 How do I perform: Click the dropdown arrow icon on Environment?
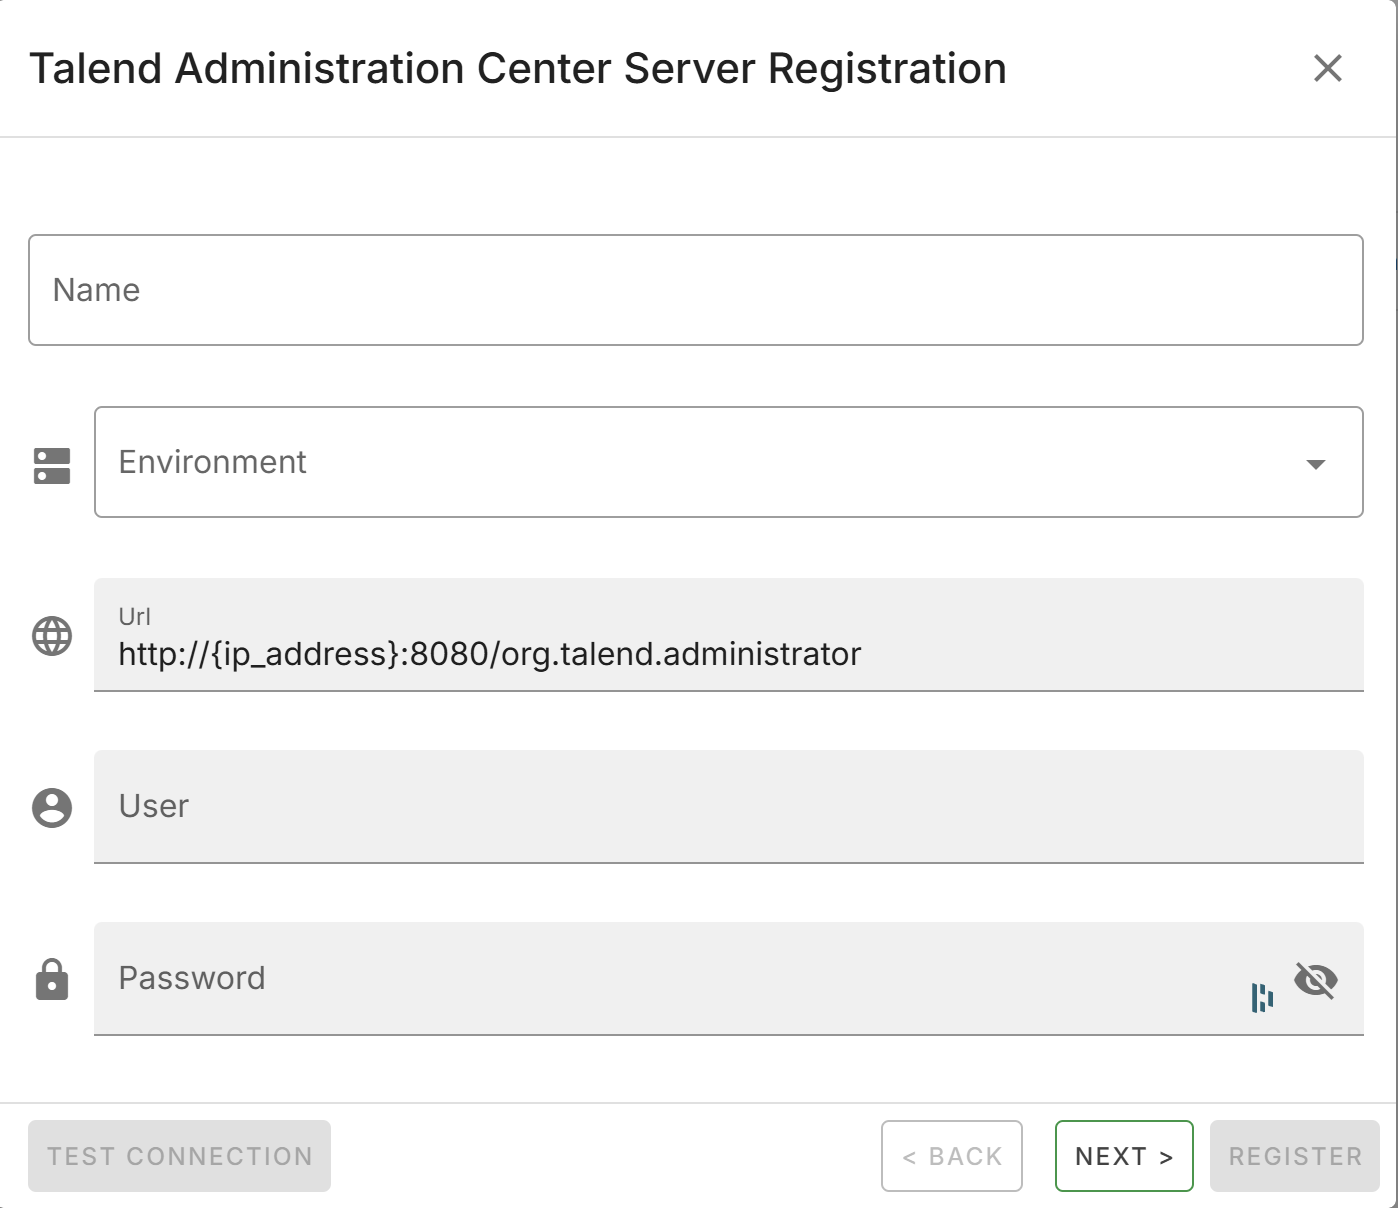[x=1317, y=462]
